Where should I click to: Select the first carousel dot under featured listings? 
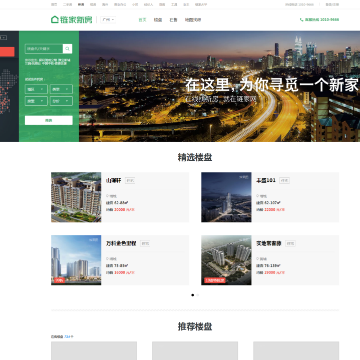192,295
